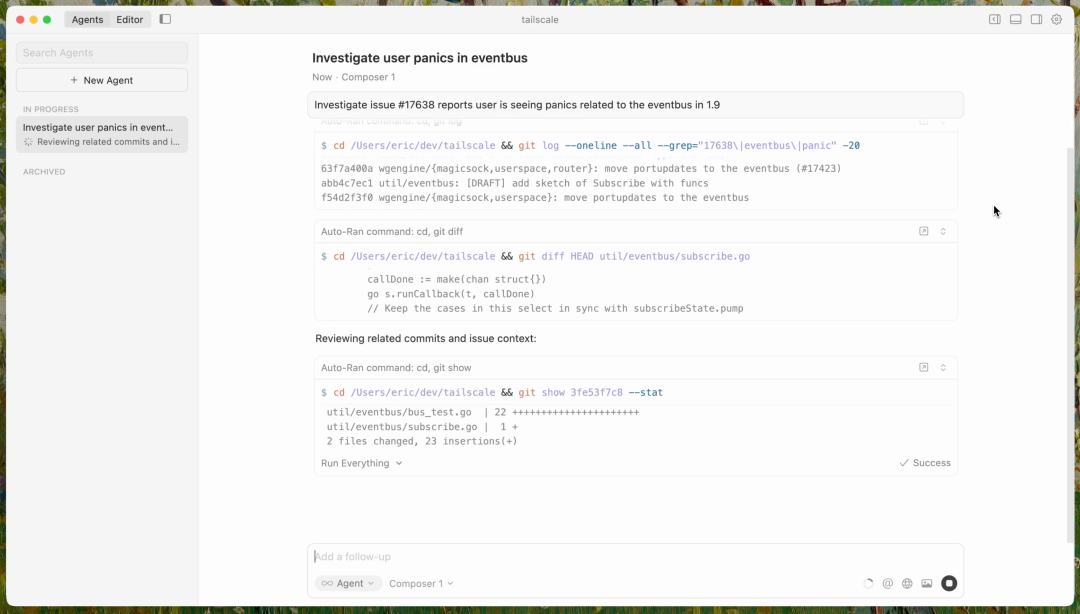Image resolution: width=1080 pixels, height=614 pixels.
Task: Expand or collapse the git show command block
Action: tap(943, 367)
